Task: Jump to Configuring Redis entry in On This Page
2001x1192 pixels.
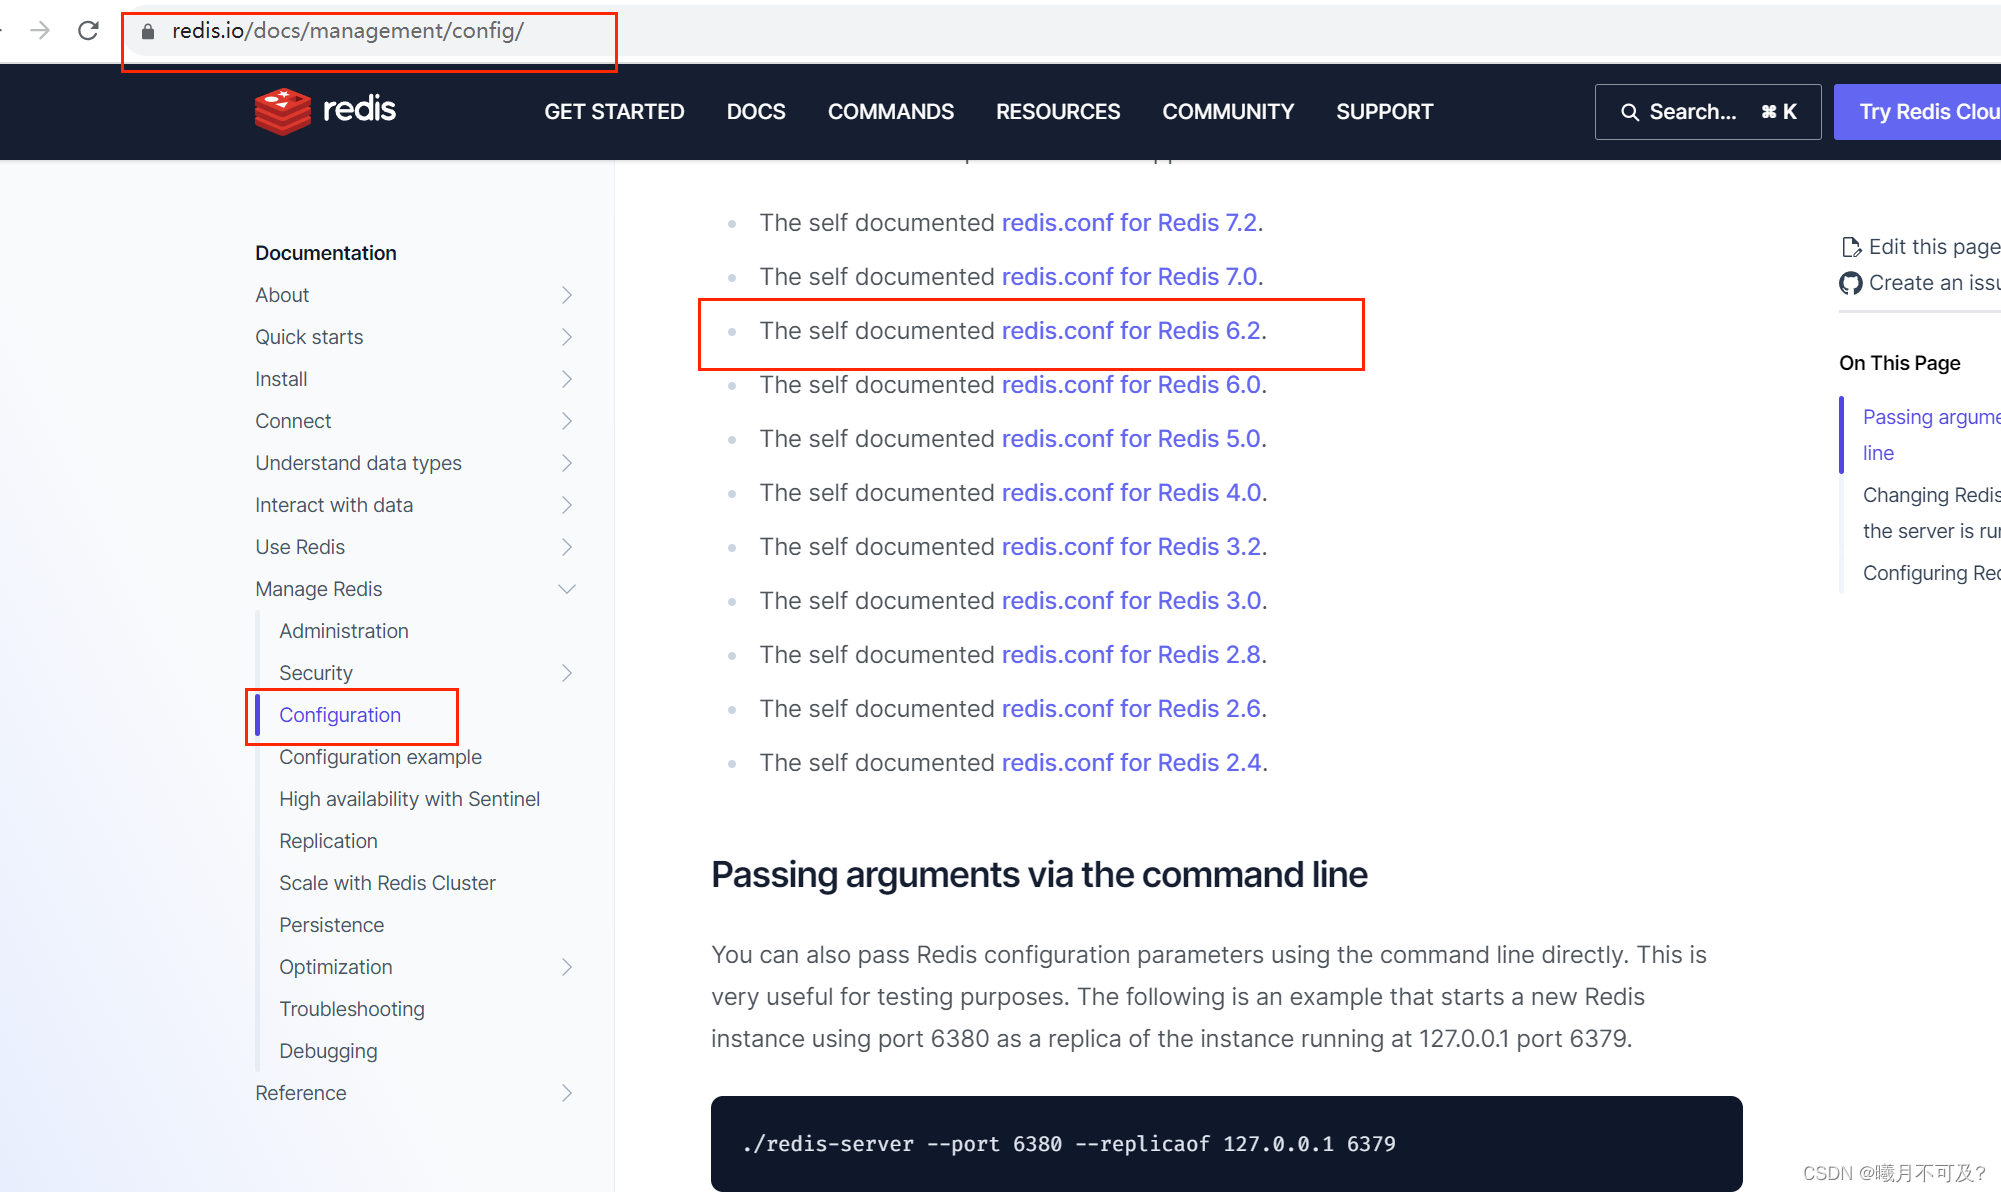Action: (x=1931, y=573)
